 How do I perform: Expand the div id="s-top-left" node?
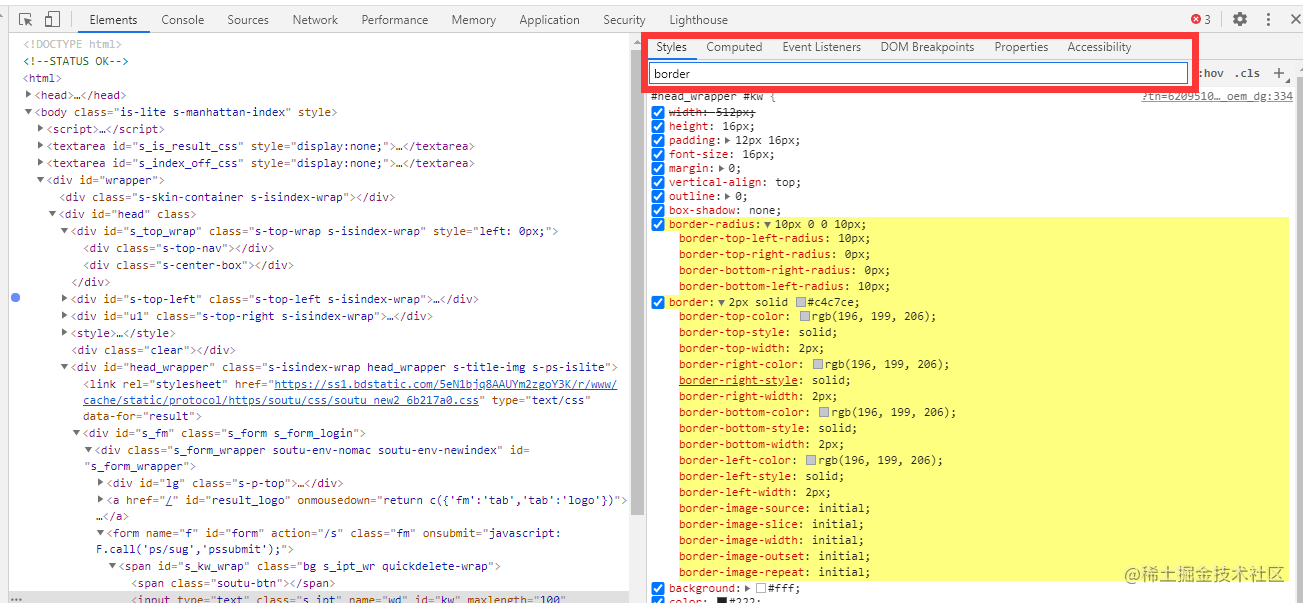point(65,299)
